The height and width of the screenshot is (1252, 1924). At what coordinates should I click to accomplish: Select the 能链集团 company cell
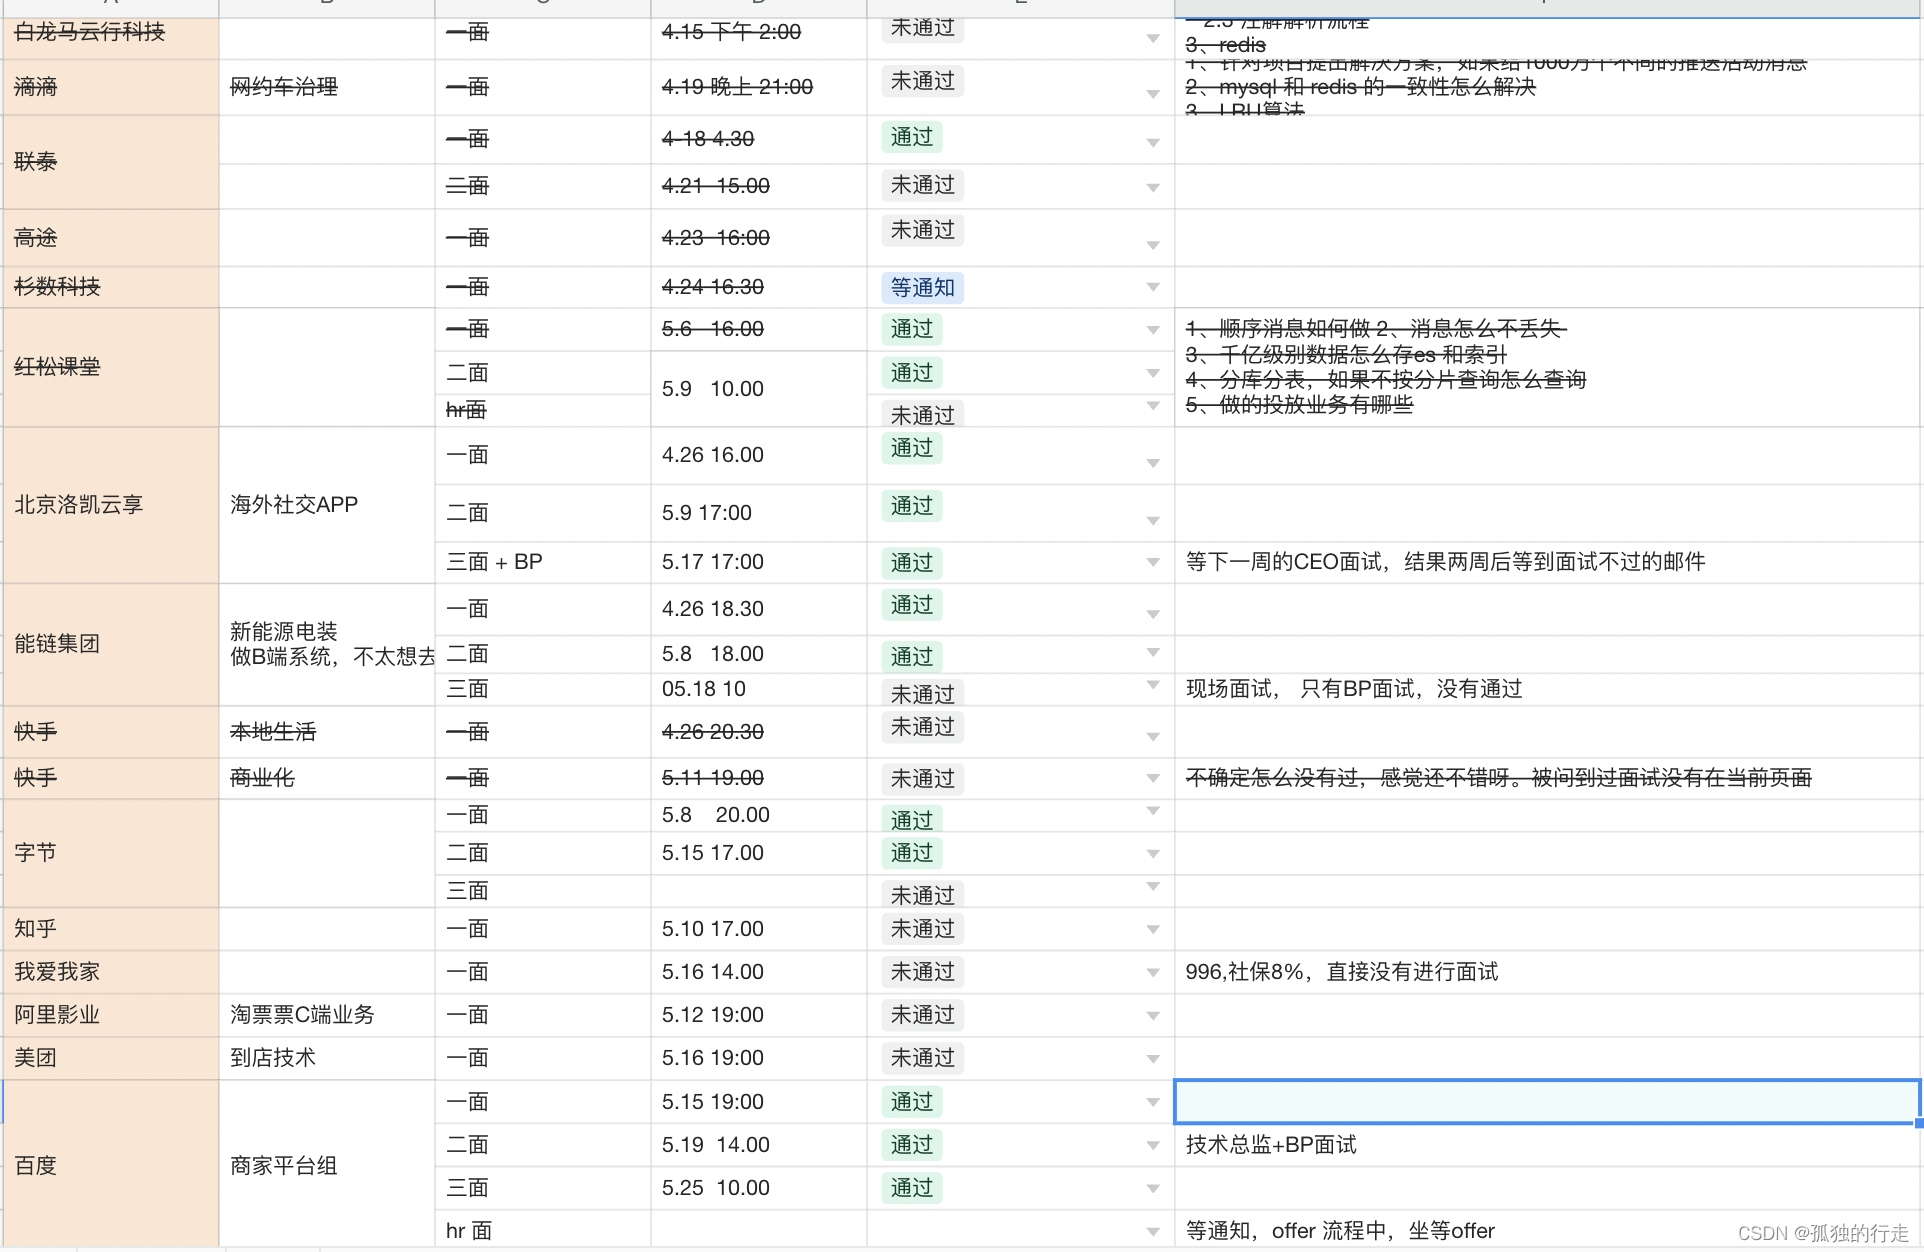(111, 644)
